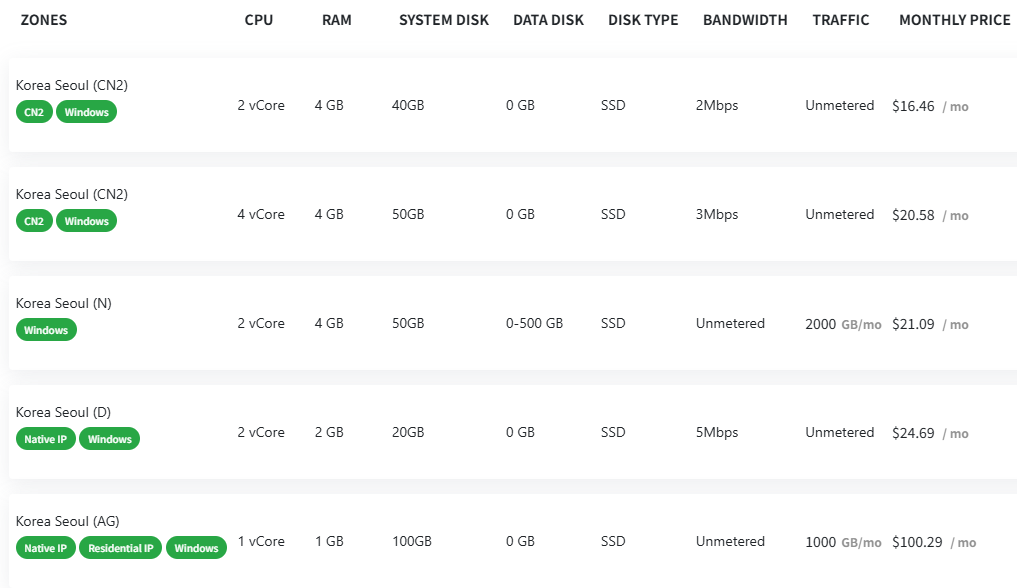Screen dimensions: 1017x588
Task: Click the CN2 badge in the $16.46 plan
Action: coord(34,112)
